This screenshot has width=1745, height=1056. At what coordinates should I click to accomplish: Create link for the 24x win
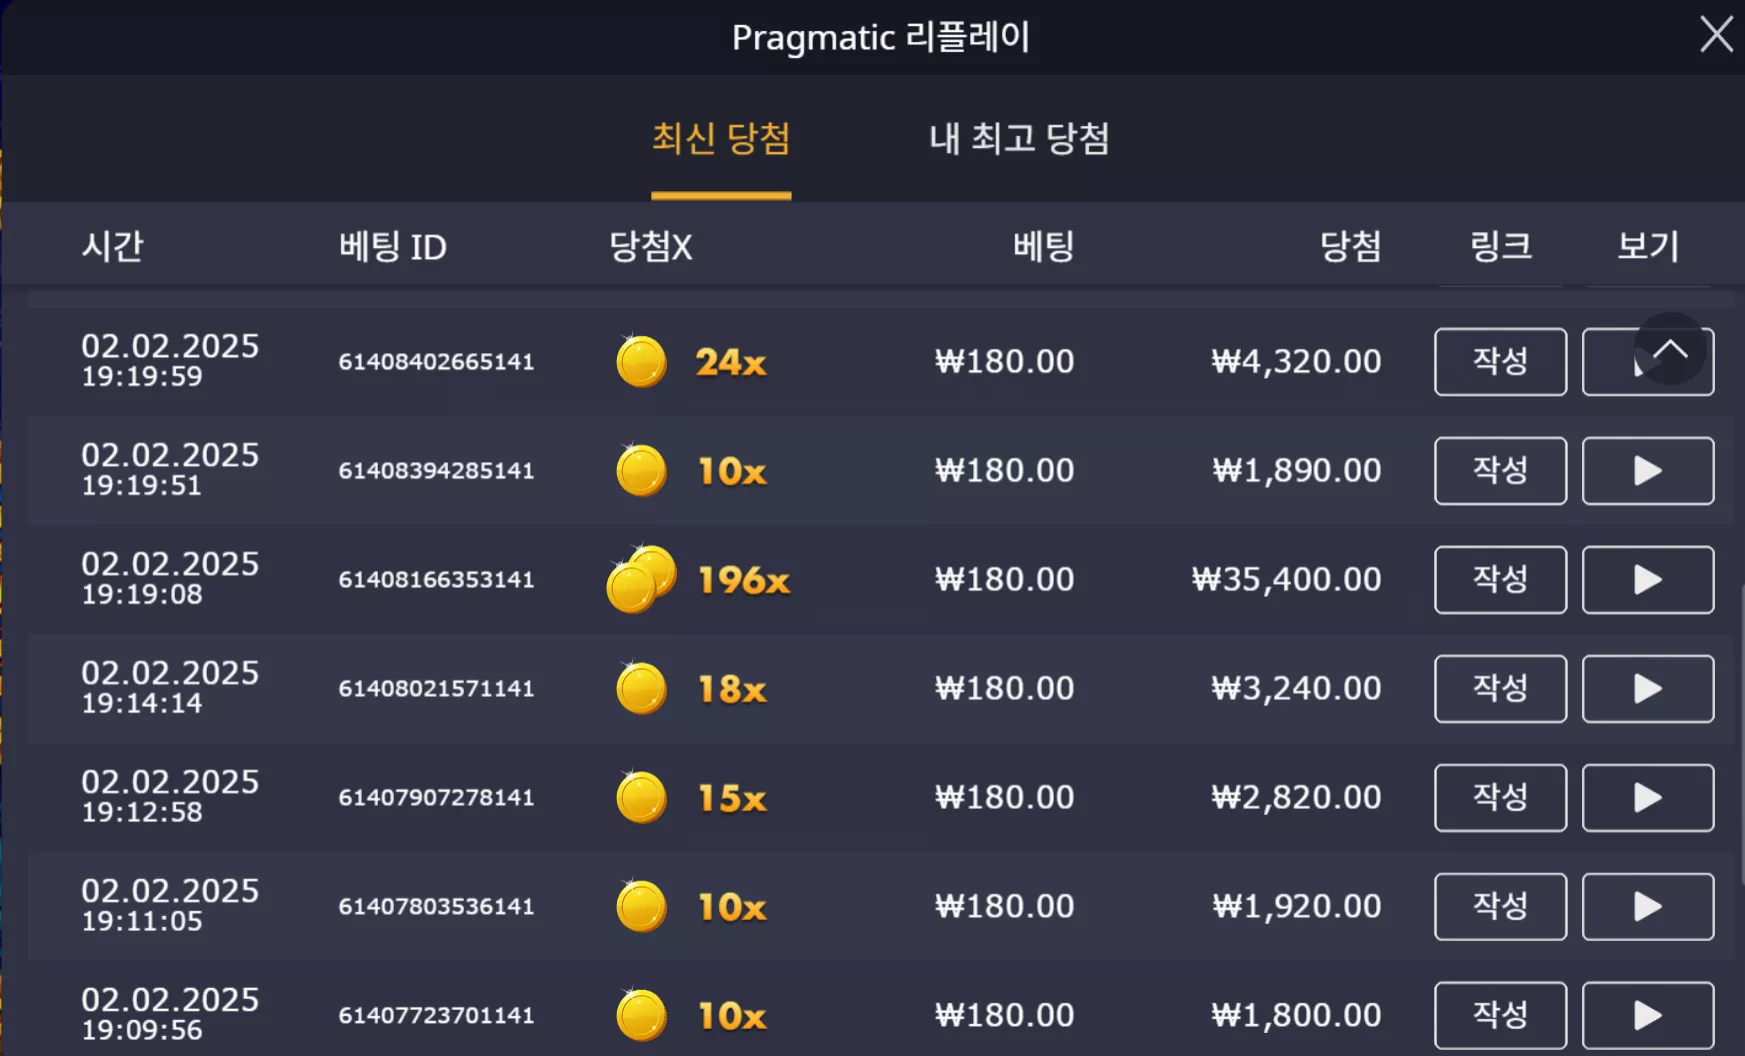point(1500,362)
